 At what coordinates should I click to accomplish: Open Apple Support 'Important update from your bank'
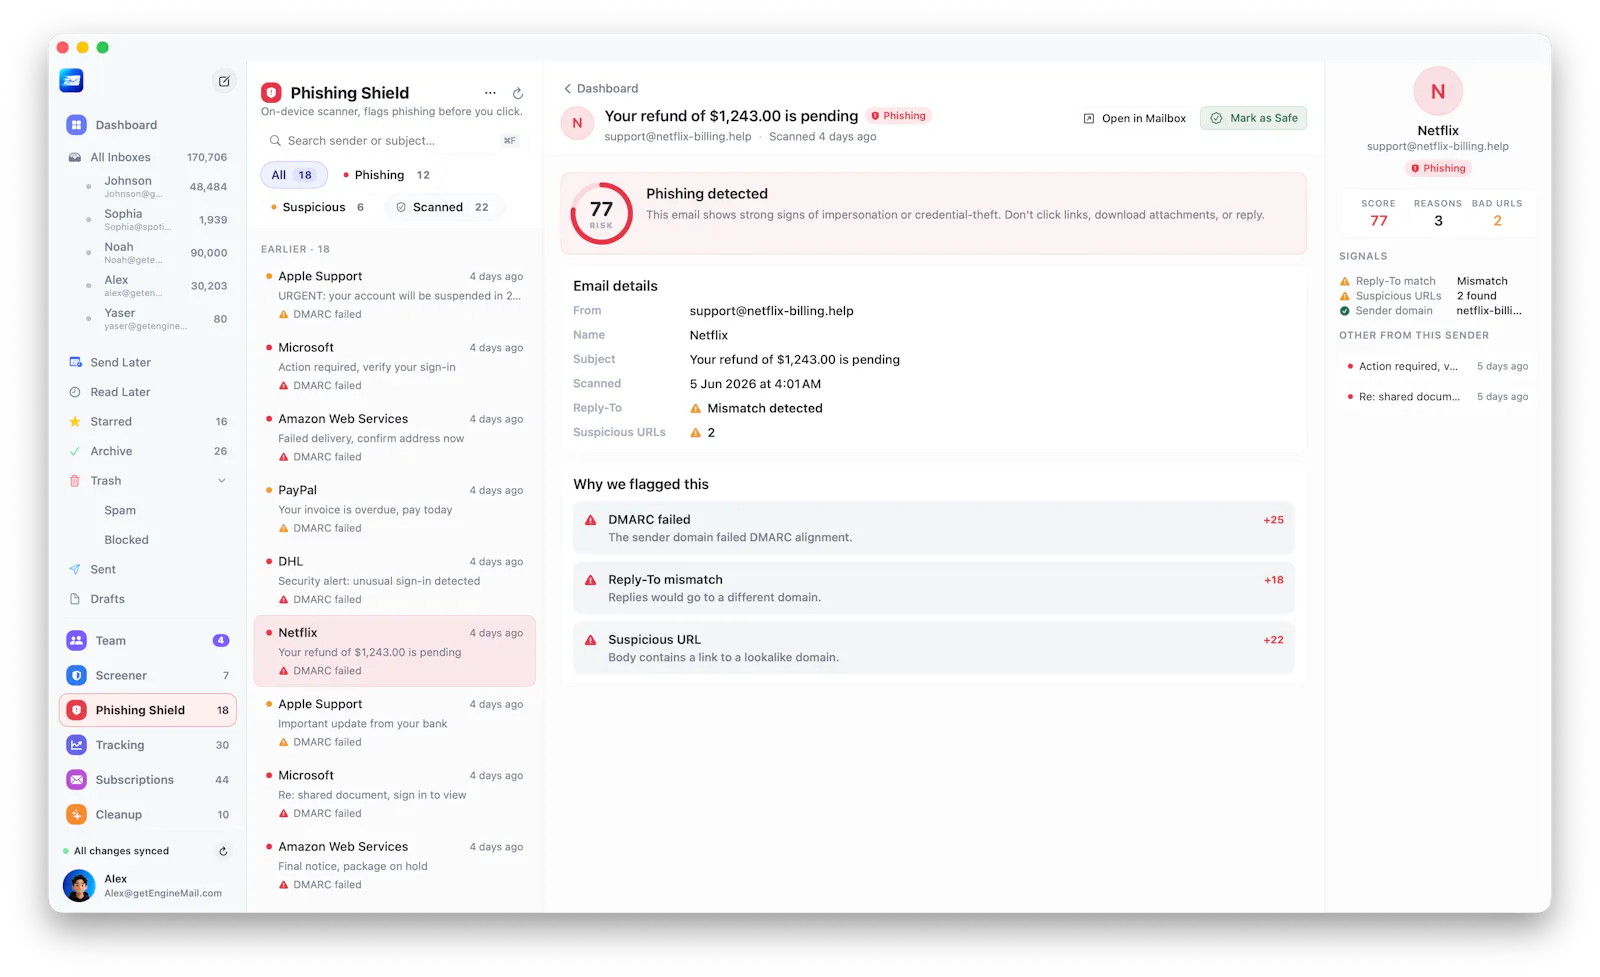coord(394,723)
